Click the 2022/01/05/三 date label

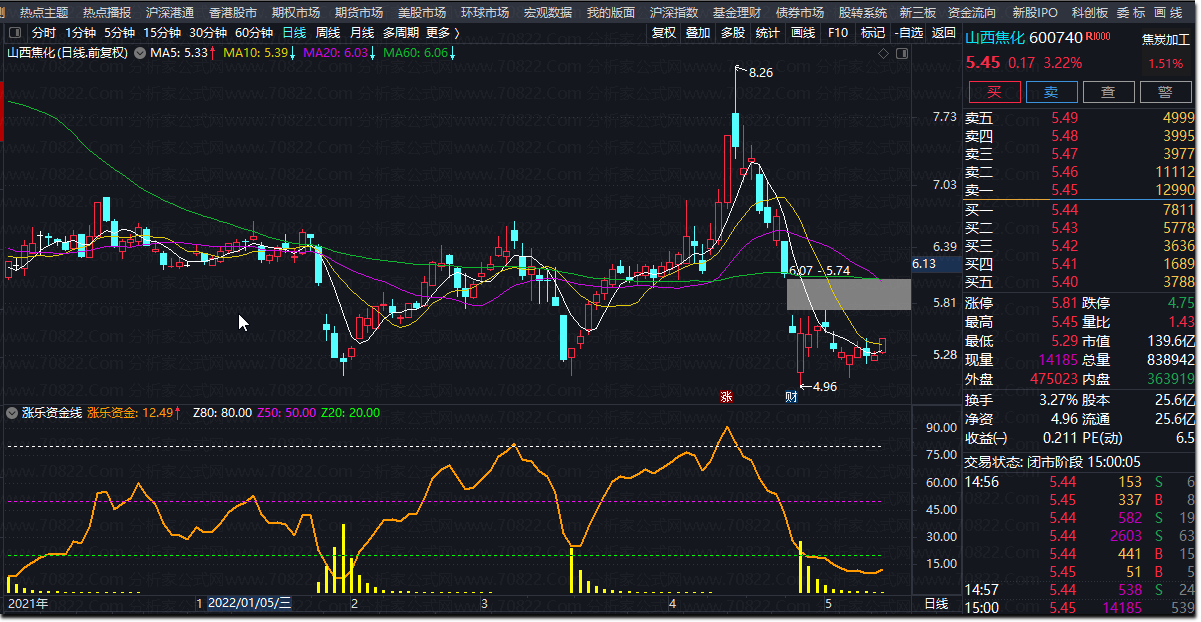pyautogui.click(x=249, y=604)
